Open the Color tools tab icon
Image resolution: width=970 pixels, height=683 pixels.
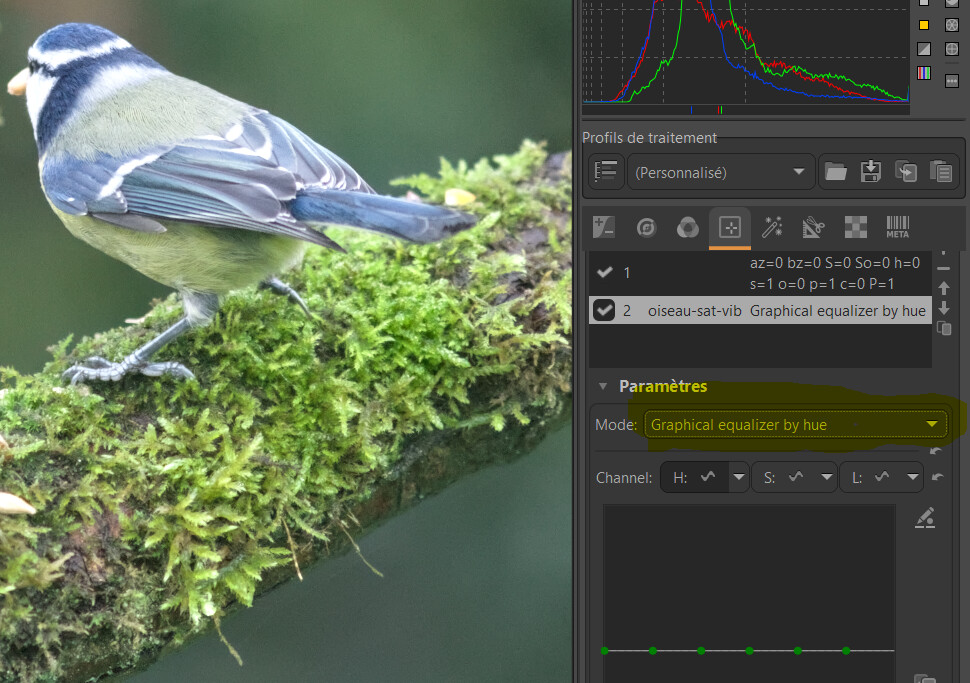click(687, 227)
